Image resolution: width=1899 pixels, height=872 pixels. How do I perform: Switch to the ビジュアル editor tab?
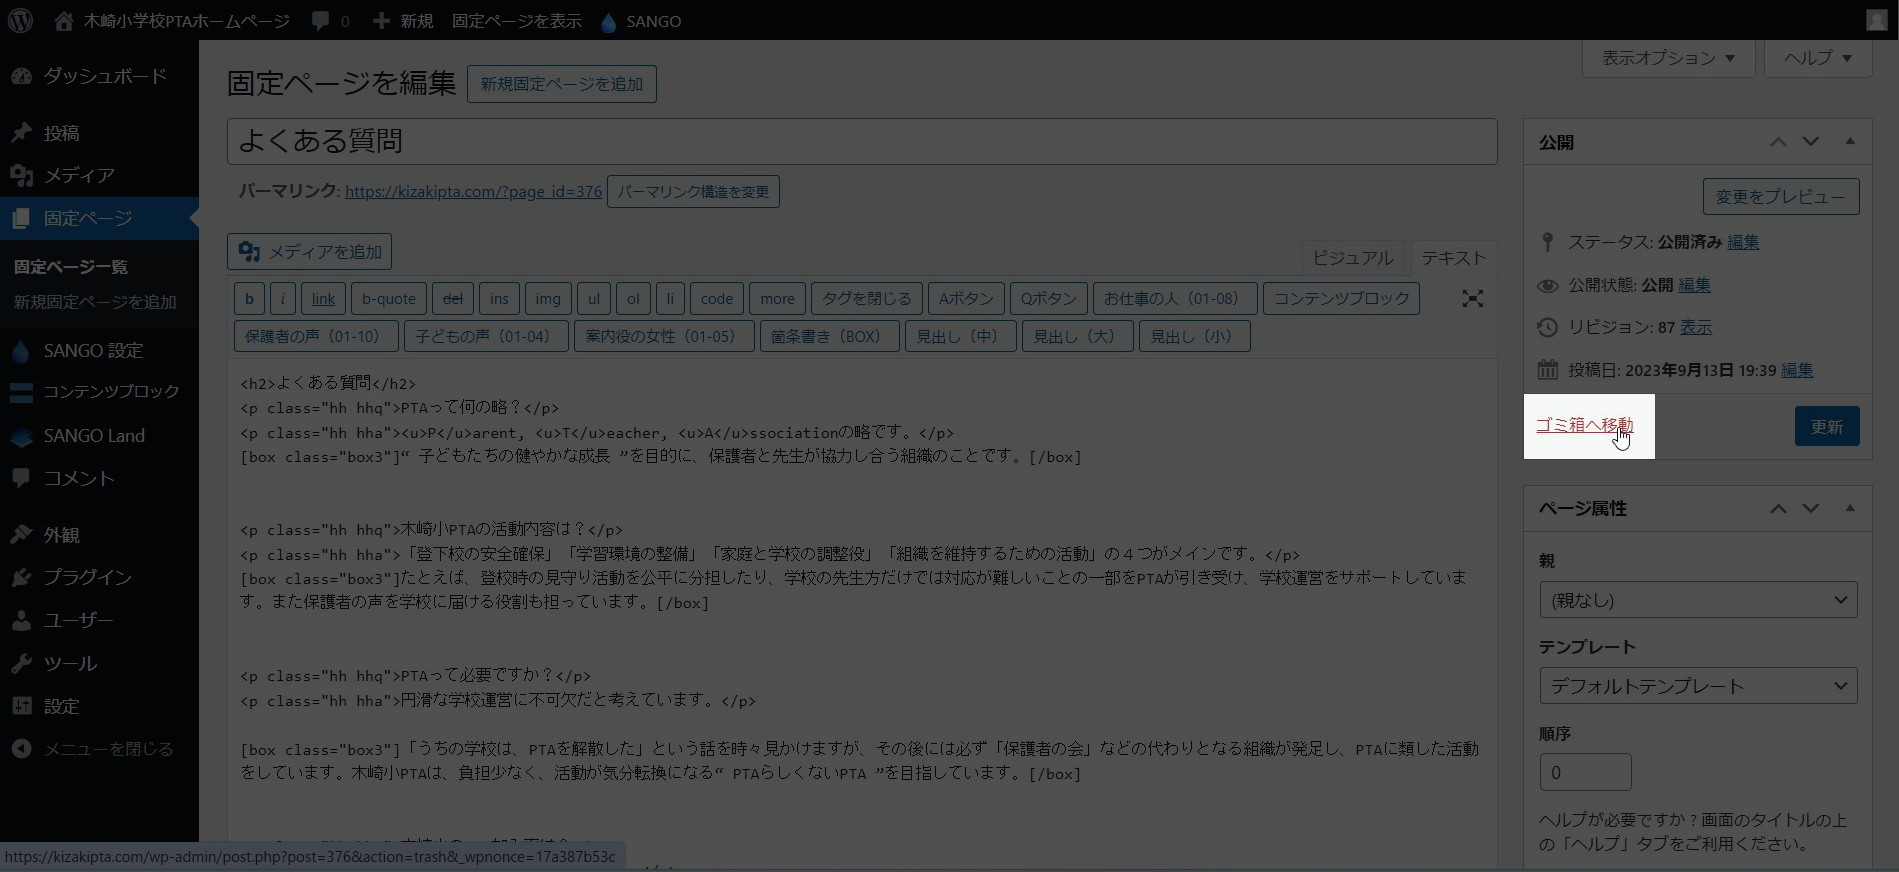1352,258
